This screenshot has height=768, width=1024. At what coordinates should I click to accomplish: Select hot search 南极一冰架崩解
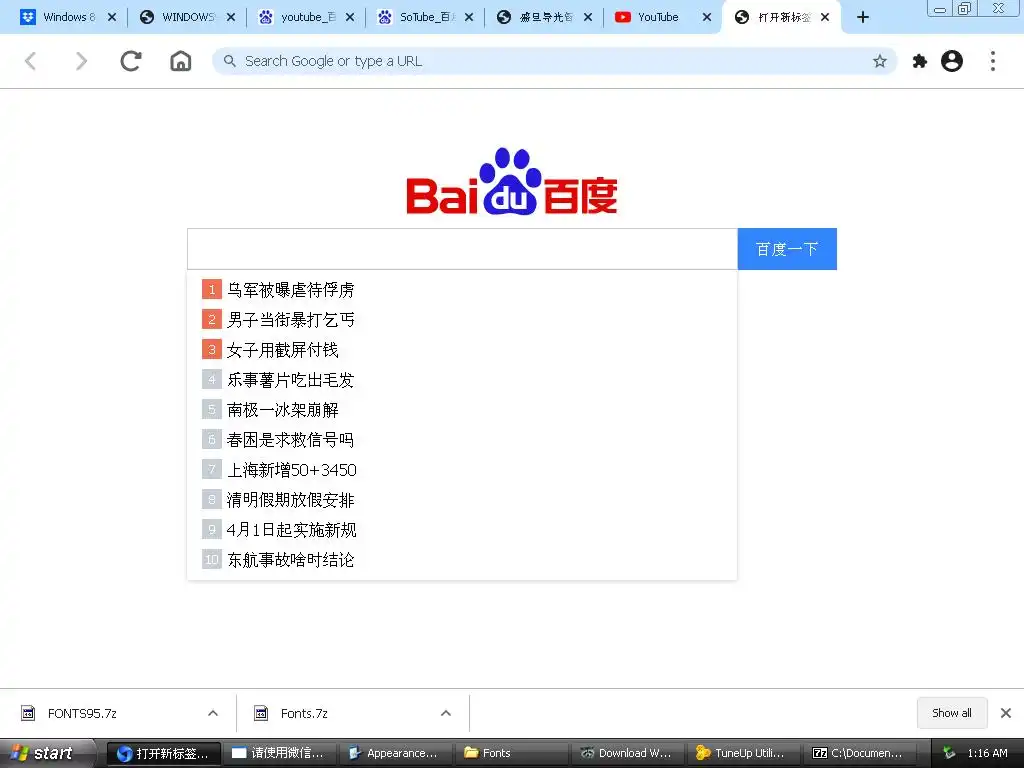pos(282,409)
